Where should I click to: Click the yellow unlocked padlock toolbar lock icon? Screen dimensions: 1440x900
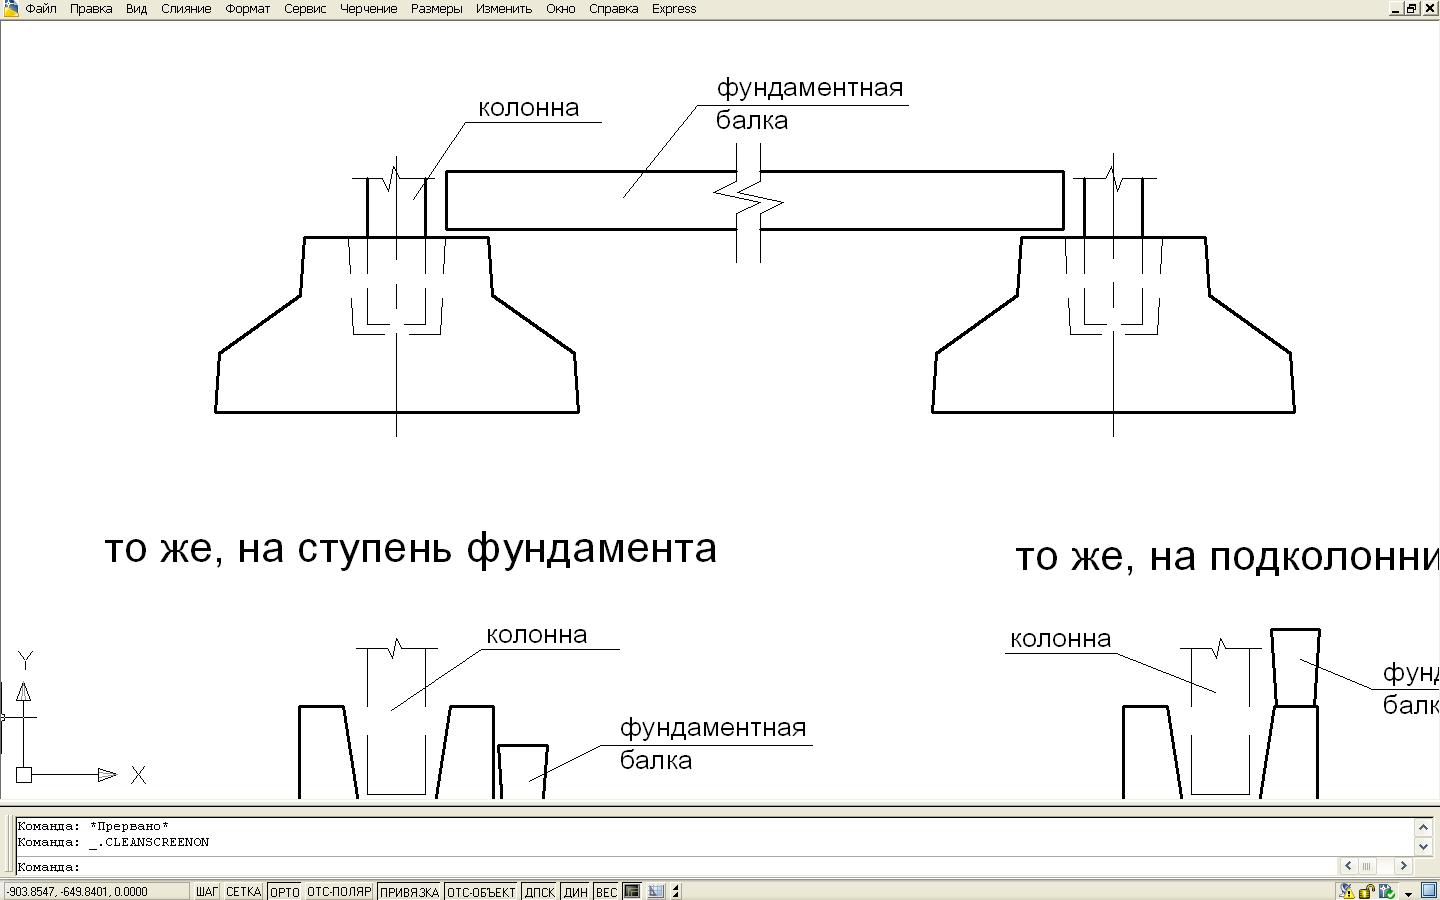pos(1367,891)
